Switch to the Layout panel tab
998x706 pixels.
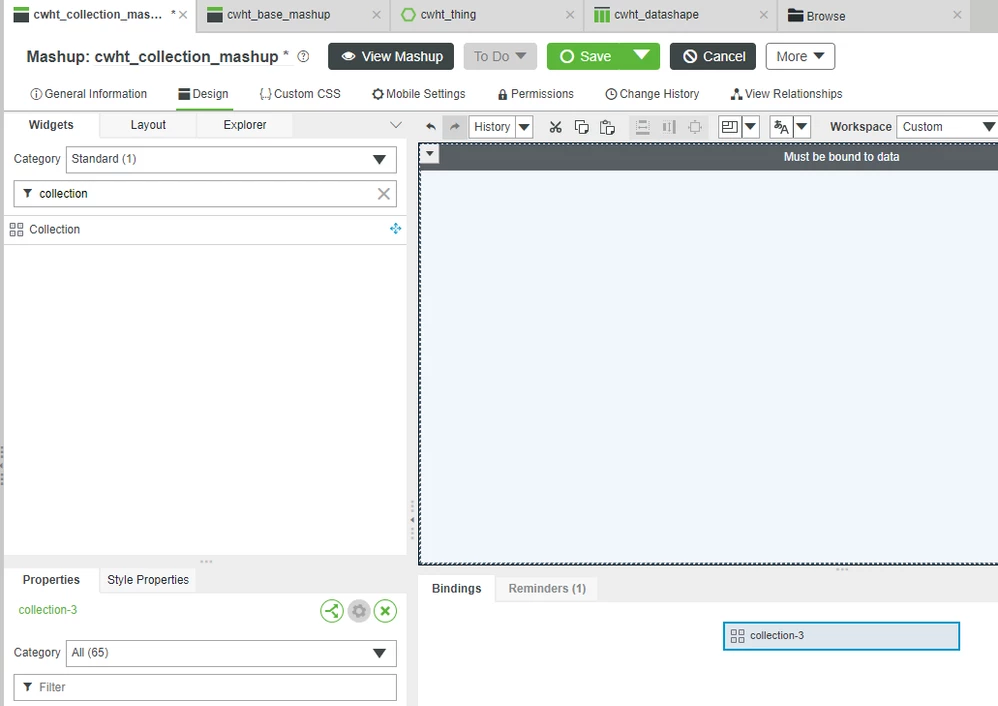pyautogui.click(x=148, y=125)
